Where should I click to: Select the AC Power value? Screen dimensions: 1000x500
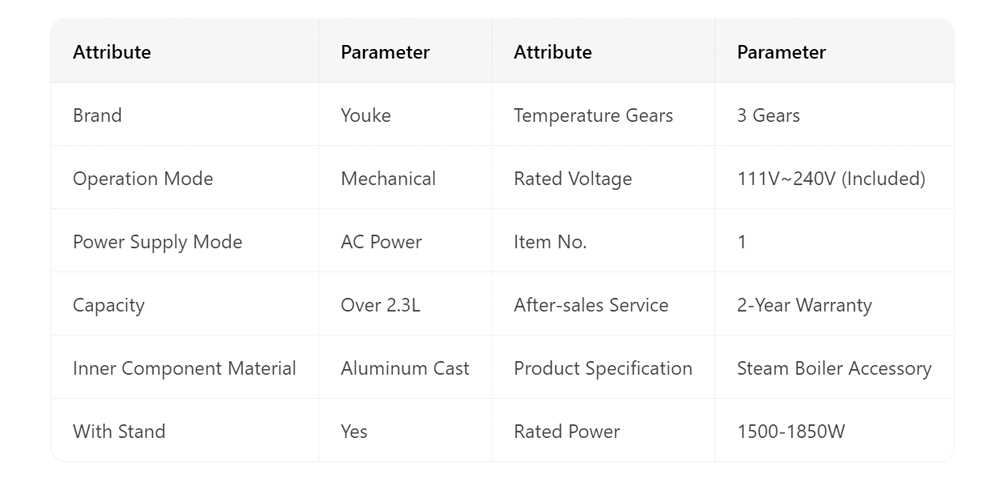[381, 242]
